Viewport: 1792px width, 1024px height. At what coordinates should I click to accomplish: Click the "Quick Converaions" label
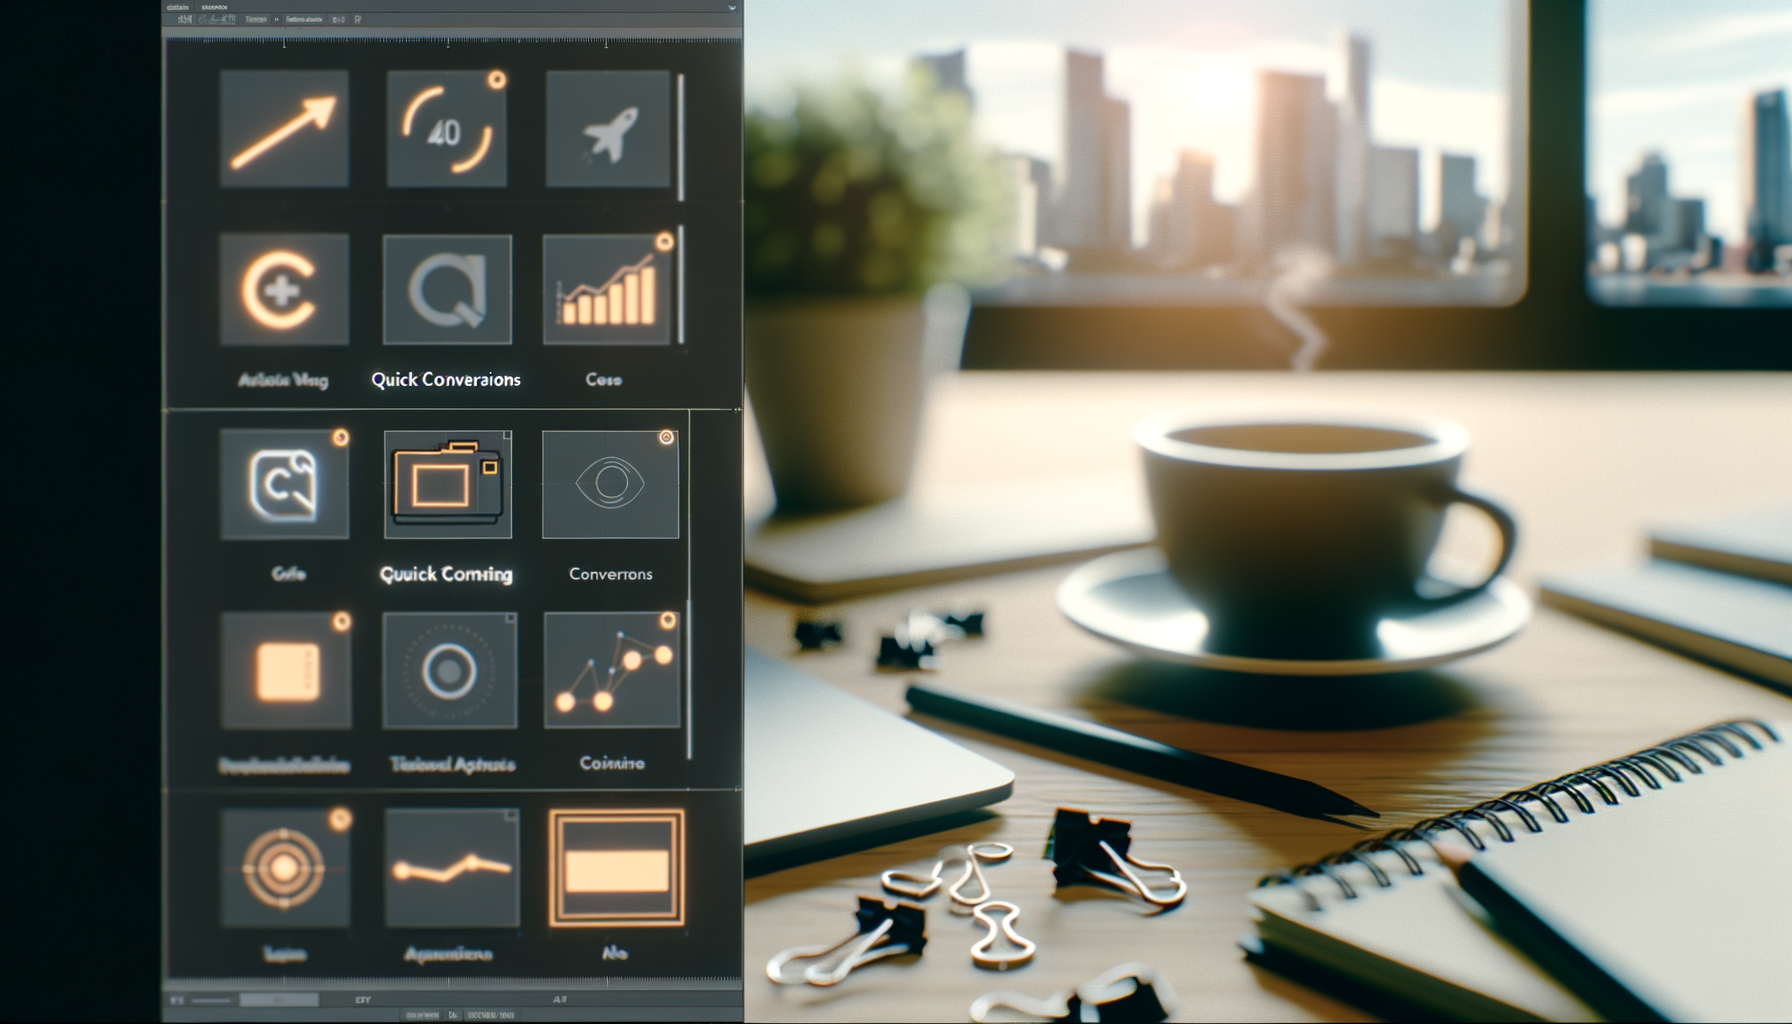point(446,380)
